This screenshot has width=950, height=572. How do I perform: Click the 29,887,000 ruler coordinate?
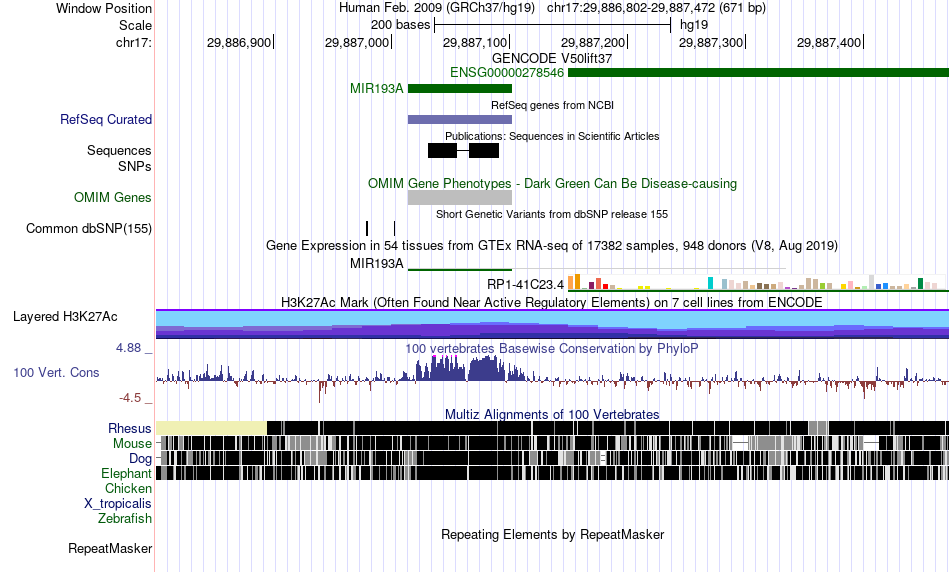point(357,42)
